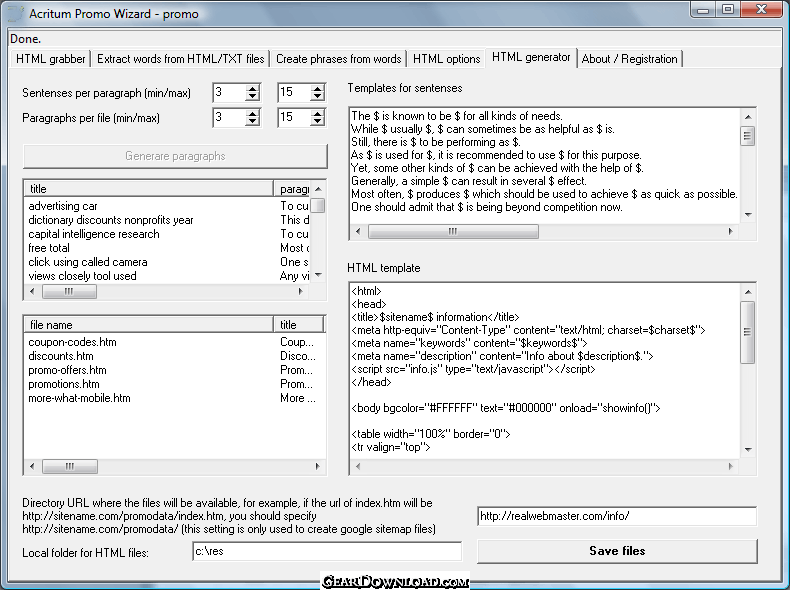The height and width of the screenshot is (590, 790).
Task: Select the HTML generator tab
Action: point(531,57)
